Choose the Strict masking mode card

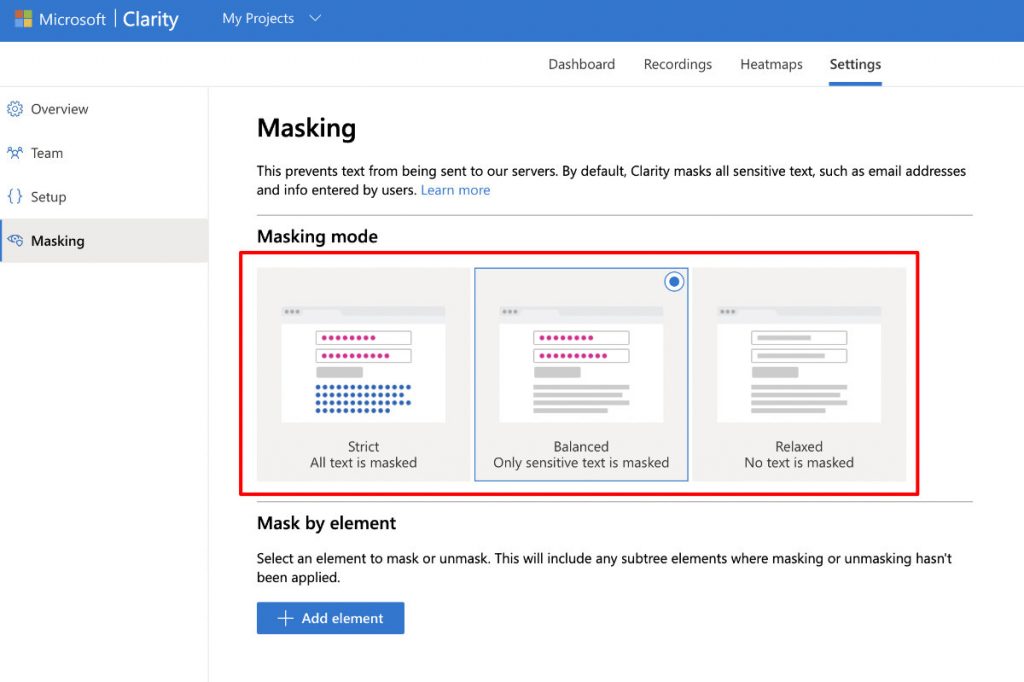(363, 374)
